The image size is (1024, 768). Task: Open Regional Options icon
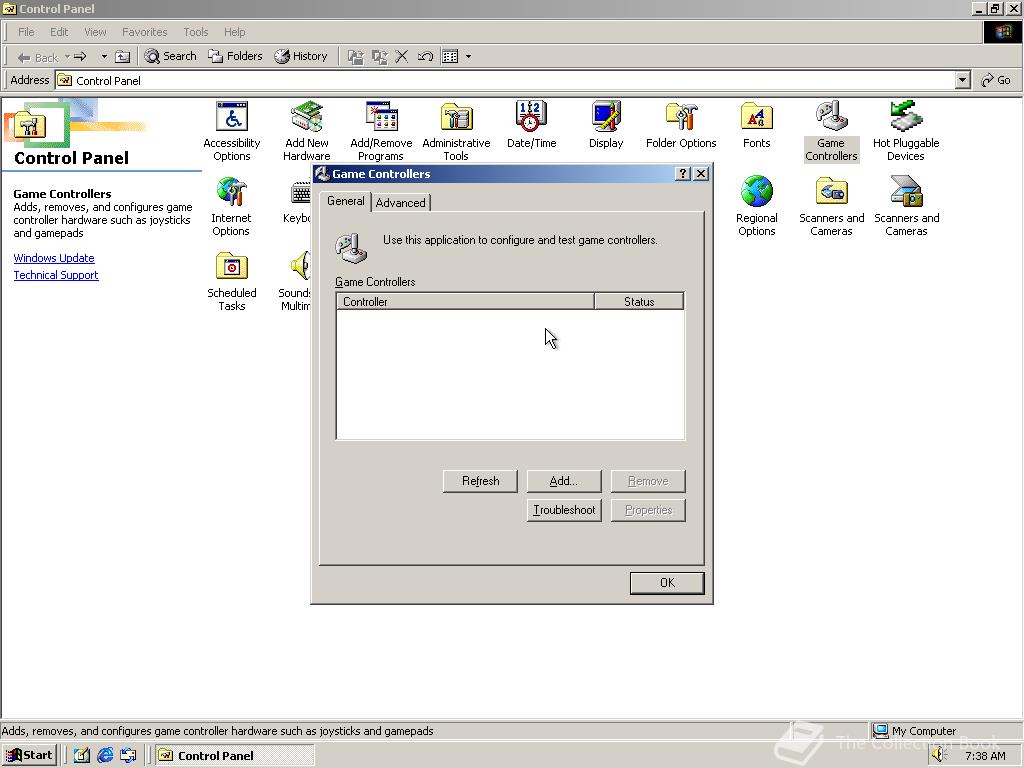tap(756, 206)
